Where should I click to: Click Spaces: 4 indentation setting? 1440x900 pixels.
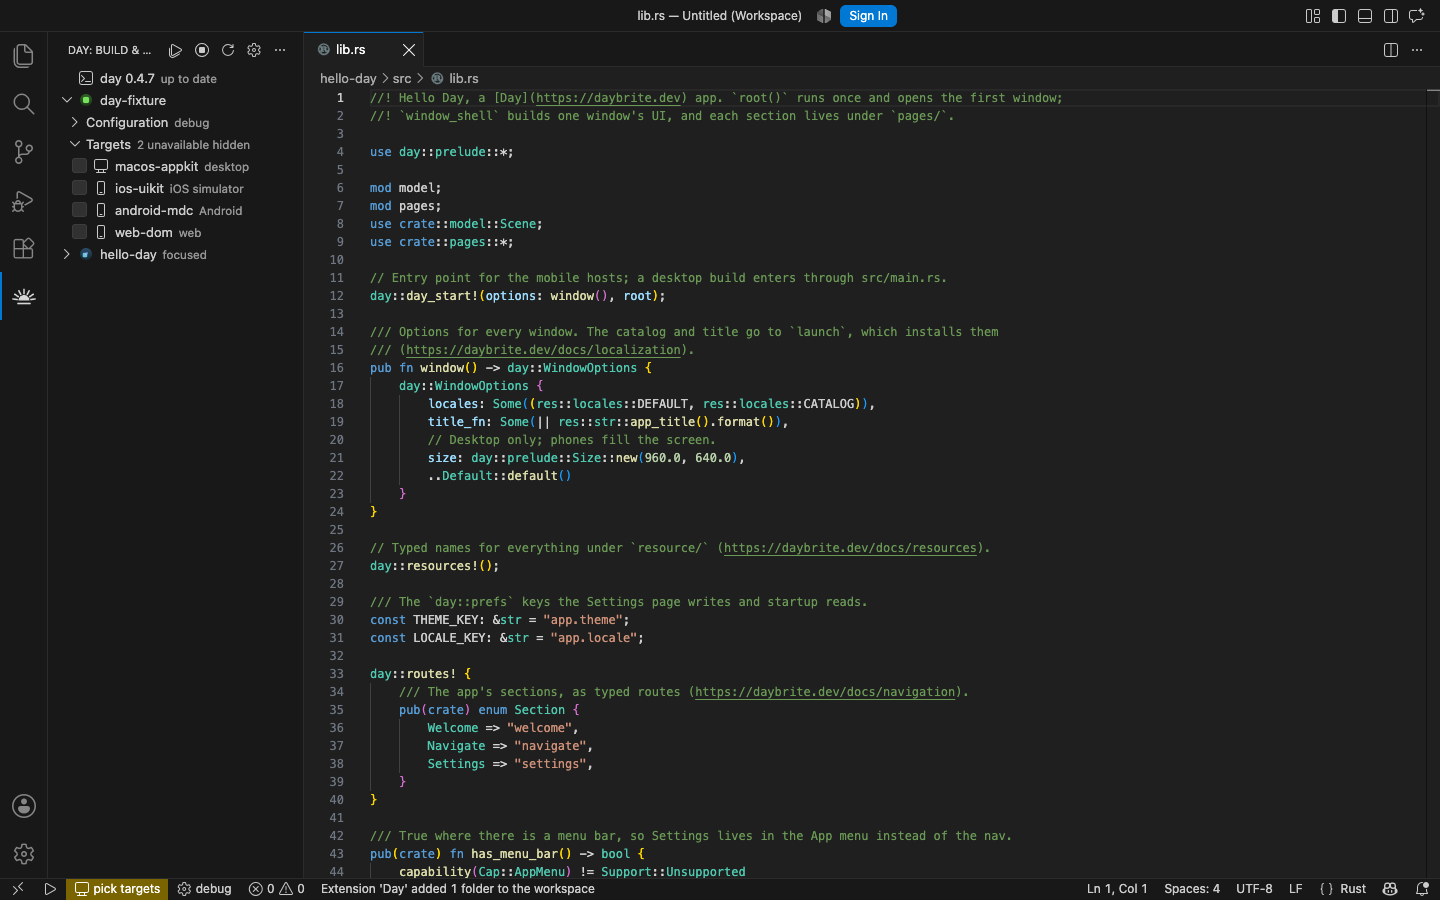[1192, 889]
